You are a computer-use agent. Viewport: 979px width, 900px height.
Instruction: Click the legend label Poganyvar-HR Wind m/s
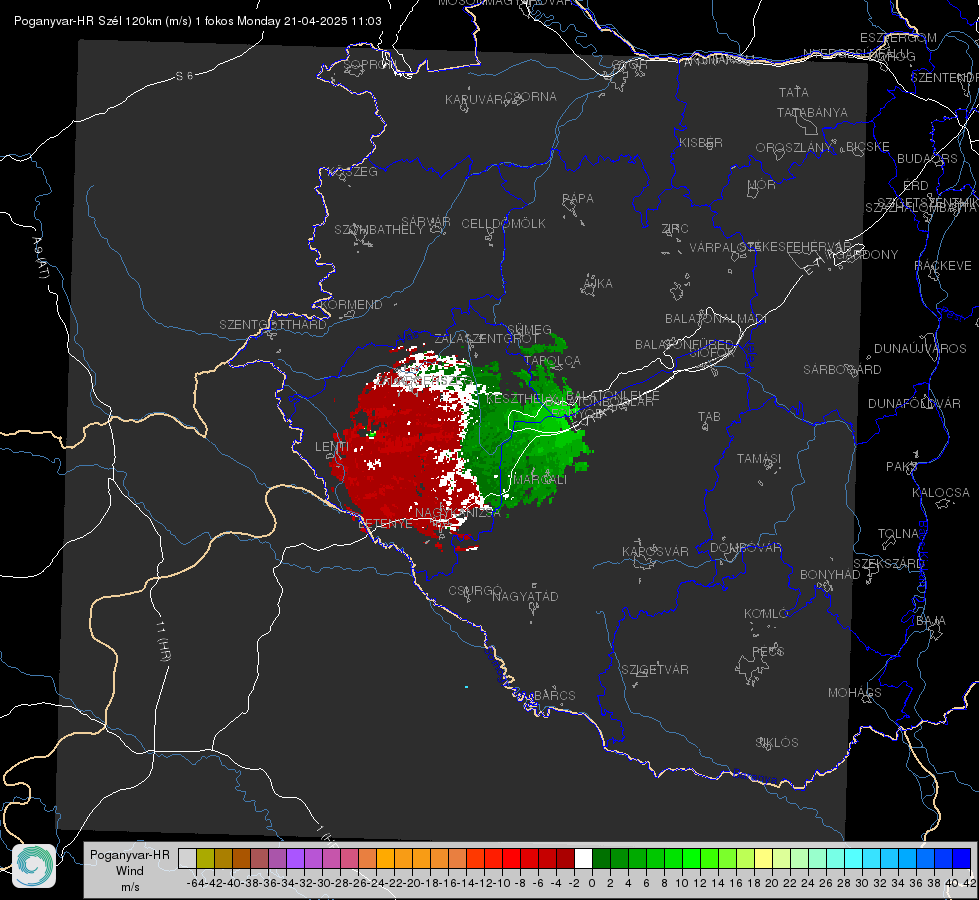pyautogui.click(x=130, y=871)
